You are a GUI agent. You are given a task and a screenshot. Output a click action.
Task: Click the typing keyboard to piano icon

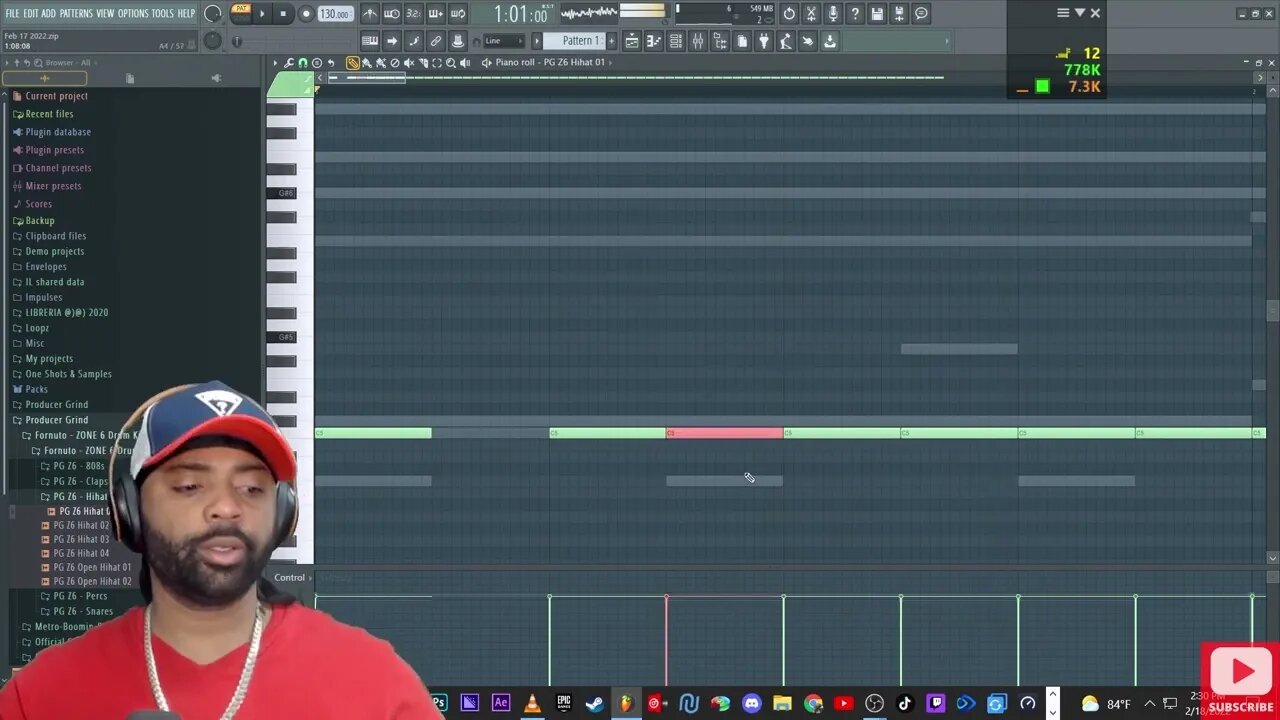click(x=370, y=41)
